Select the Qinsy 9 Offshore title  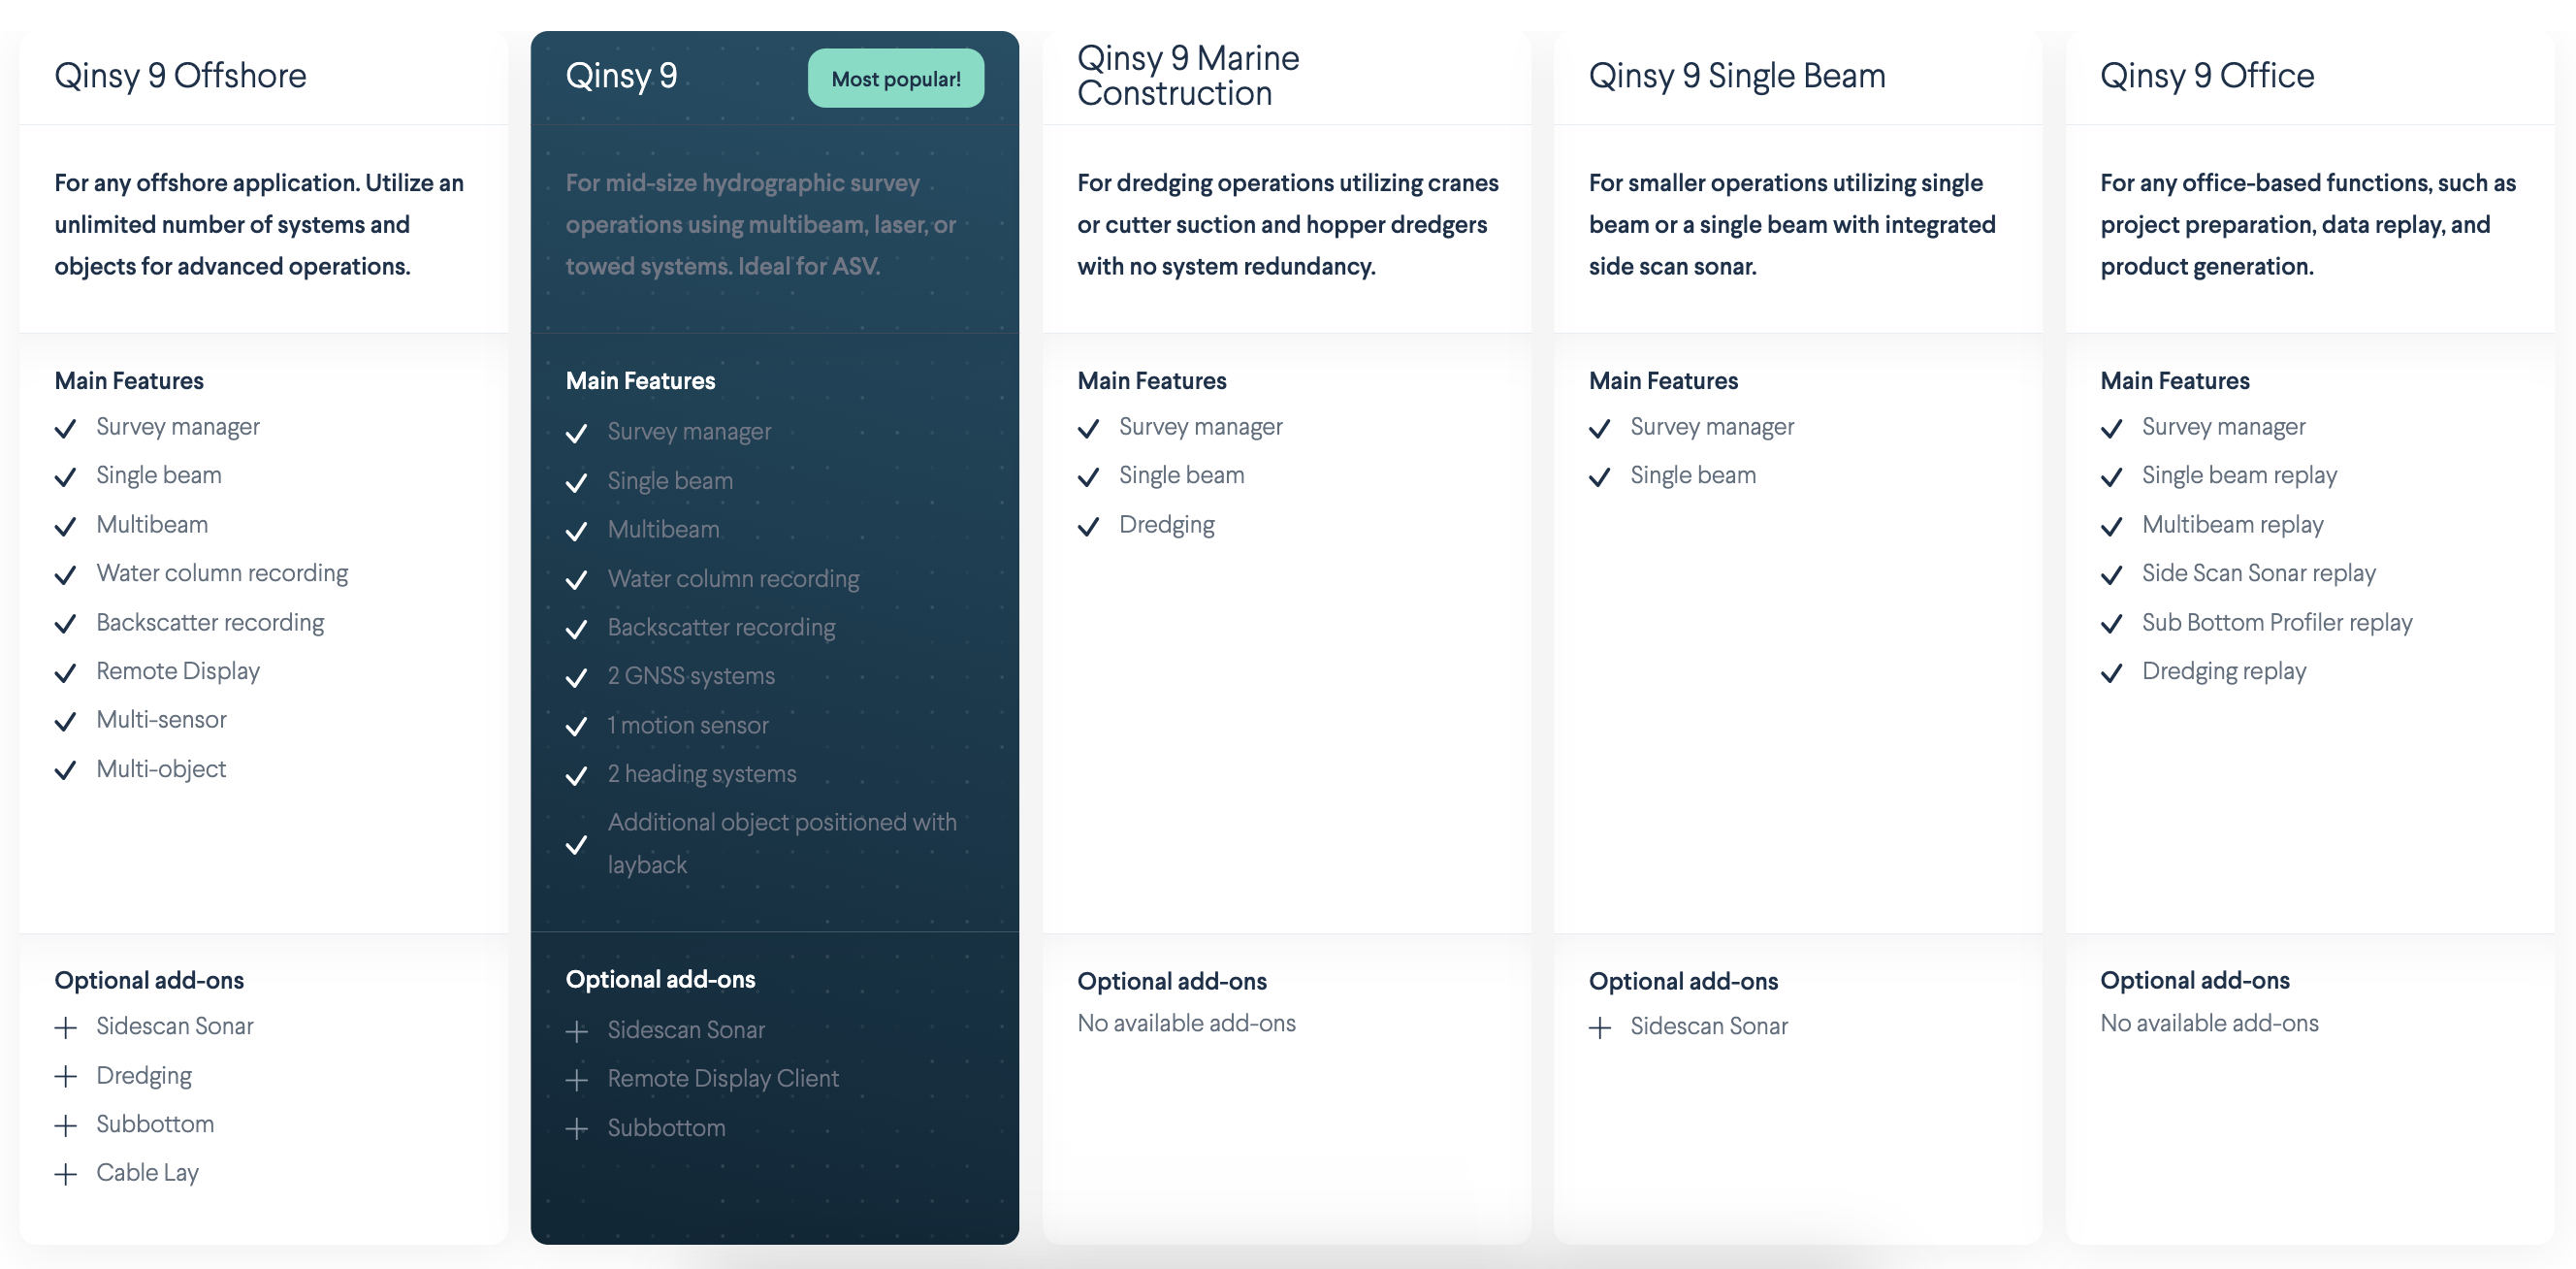[x=180, y=76]
